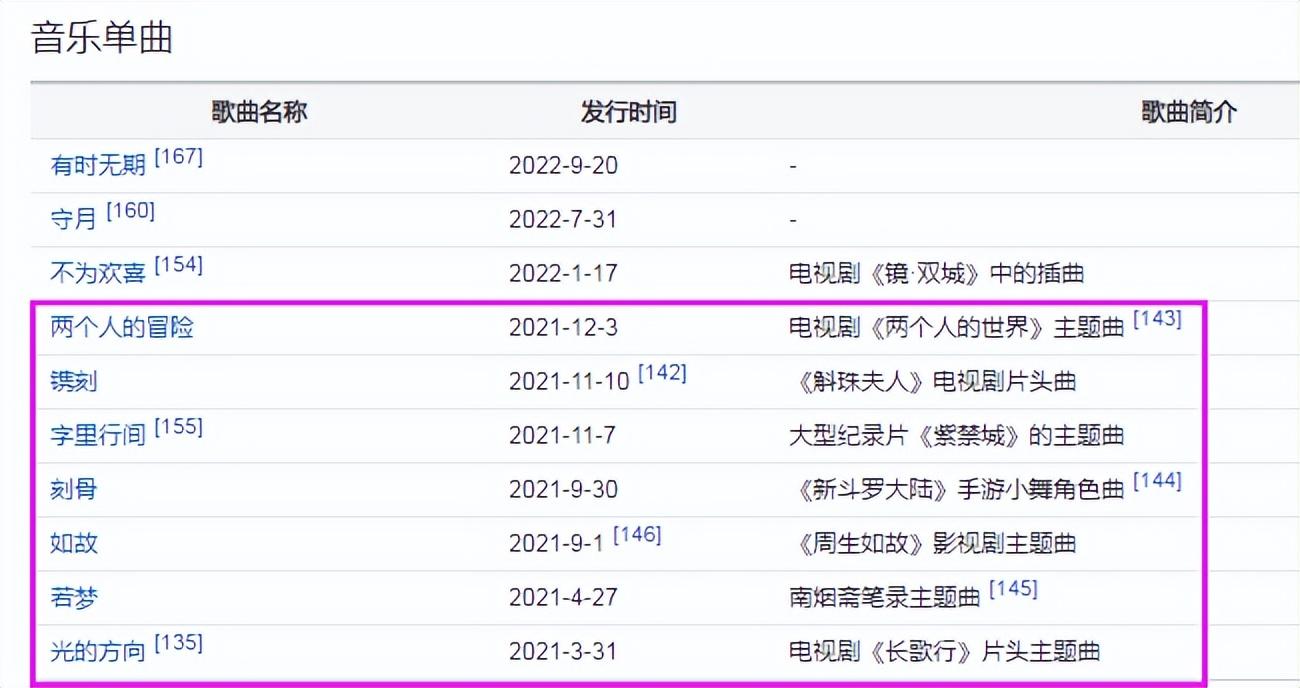Screen dimensions: 1300x688
Task: Click the 歌曲名称 column header
Action: click(259, 112)
